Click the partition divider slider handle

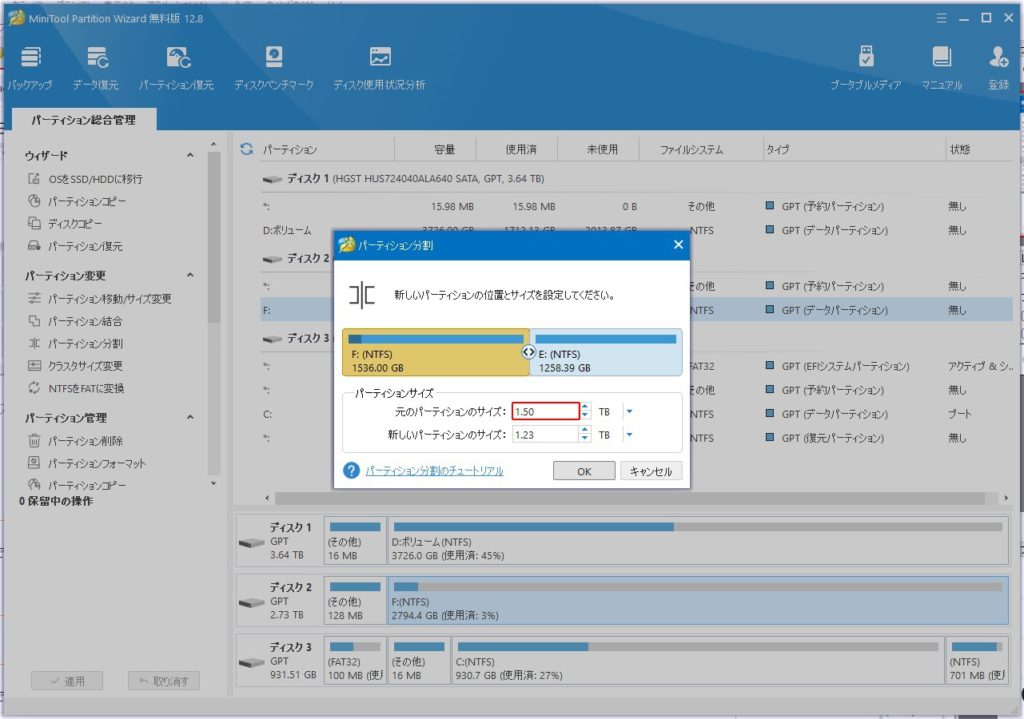tap(529, 352)
